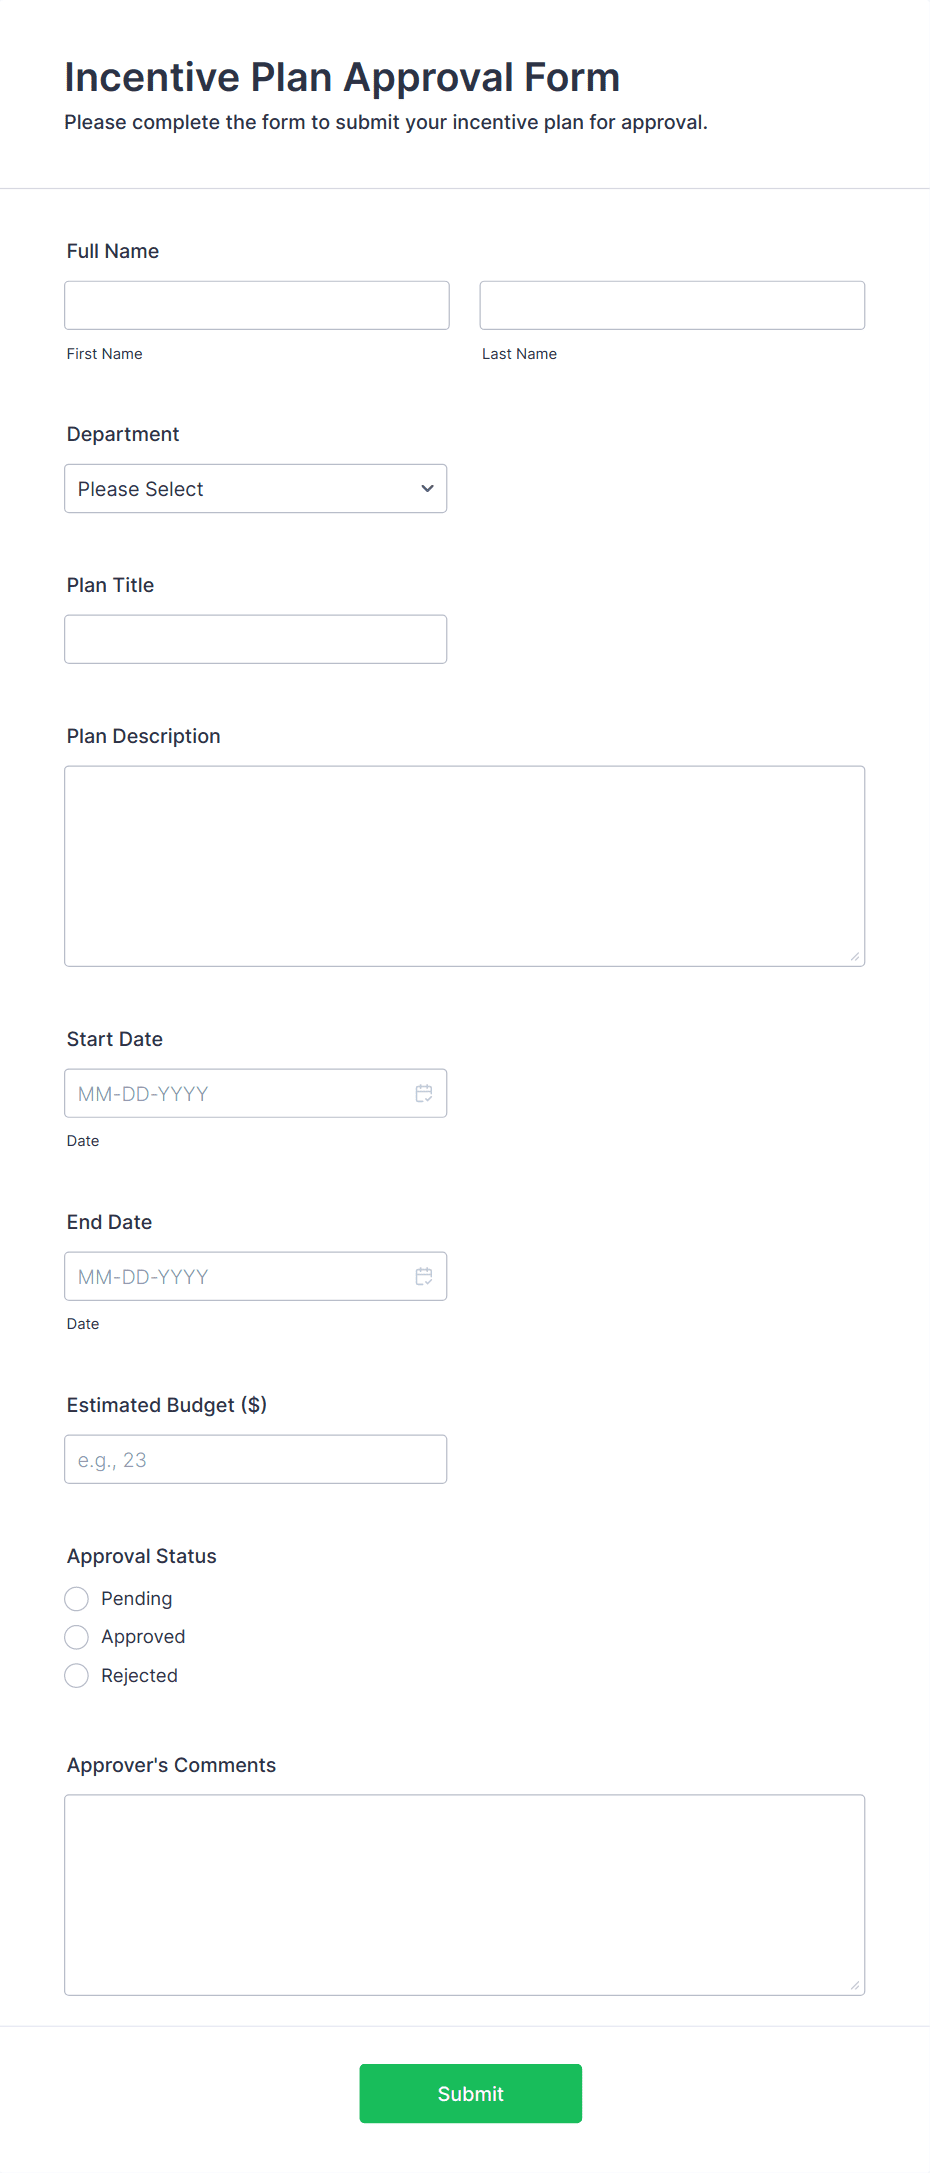Open the Start Date calendar picker icon
930x2173 pixels.
click(424, 1093)
